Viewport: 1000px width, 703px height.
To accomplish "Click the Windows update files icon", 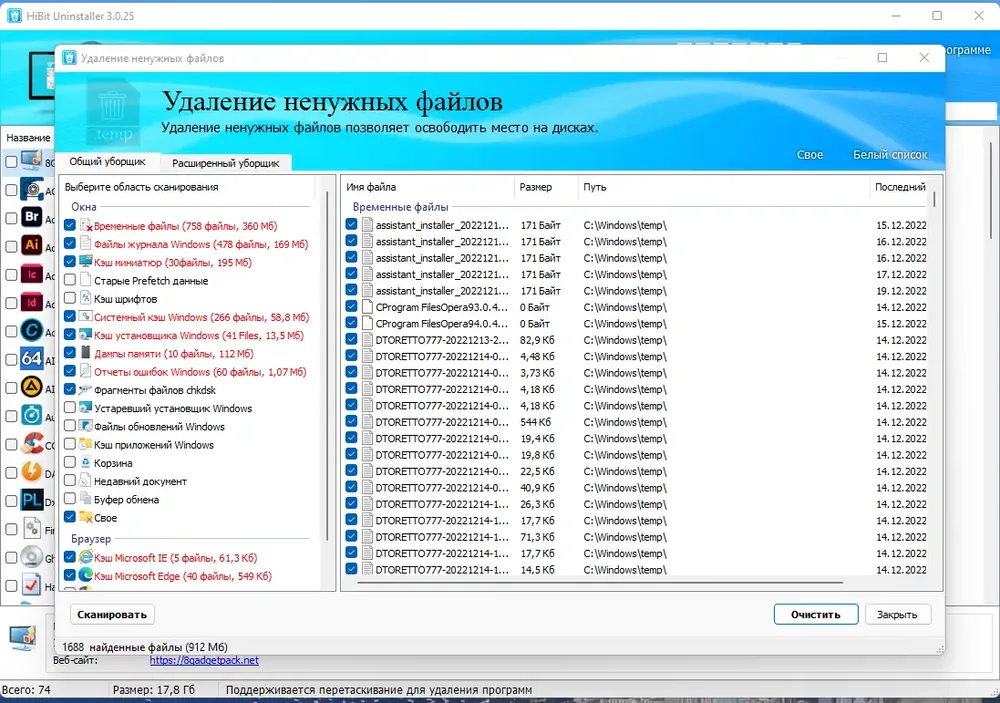I will tap(85, 426).
